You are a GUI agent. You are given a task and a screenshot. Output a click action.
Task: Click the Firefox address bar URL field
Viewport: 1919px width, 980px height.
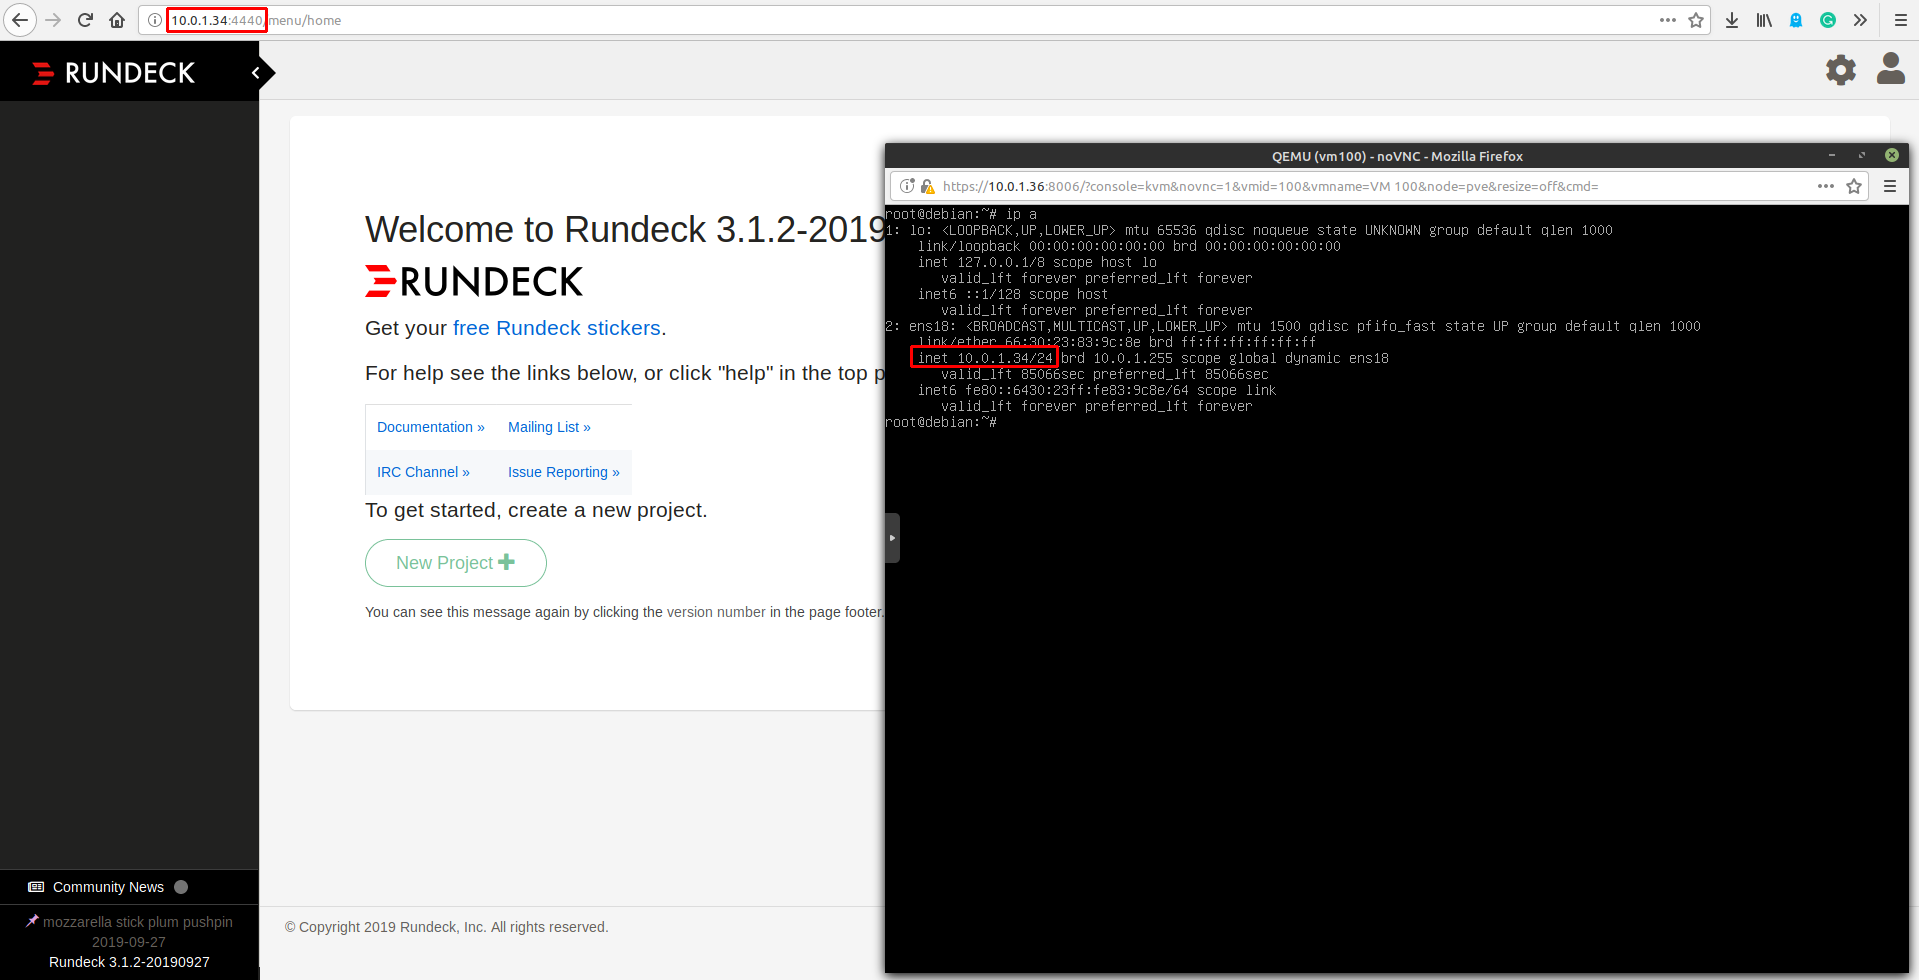(x=400, y=20)
